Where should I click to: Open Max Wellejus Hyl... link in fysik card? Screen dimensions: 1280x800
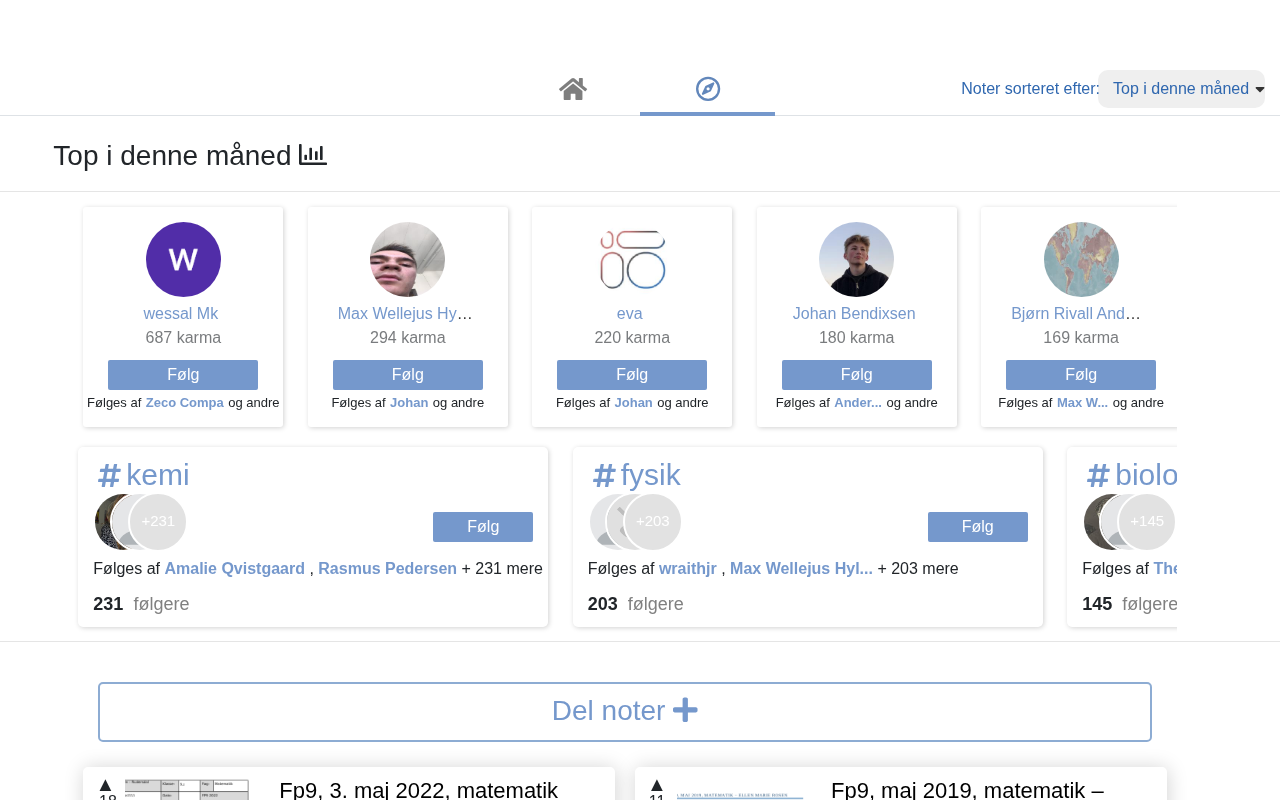(801, 569)
